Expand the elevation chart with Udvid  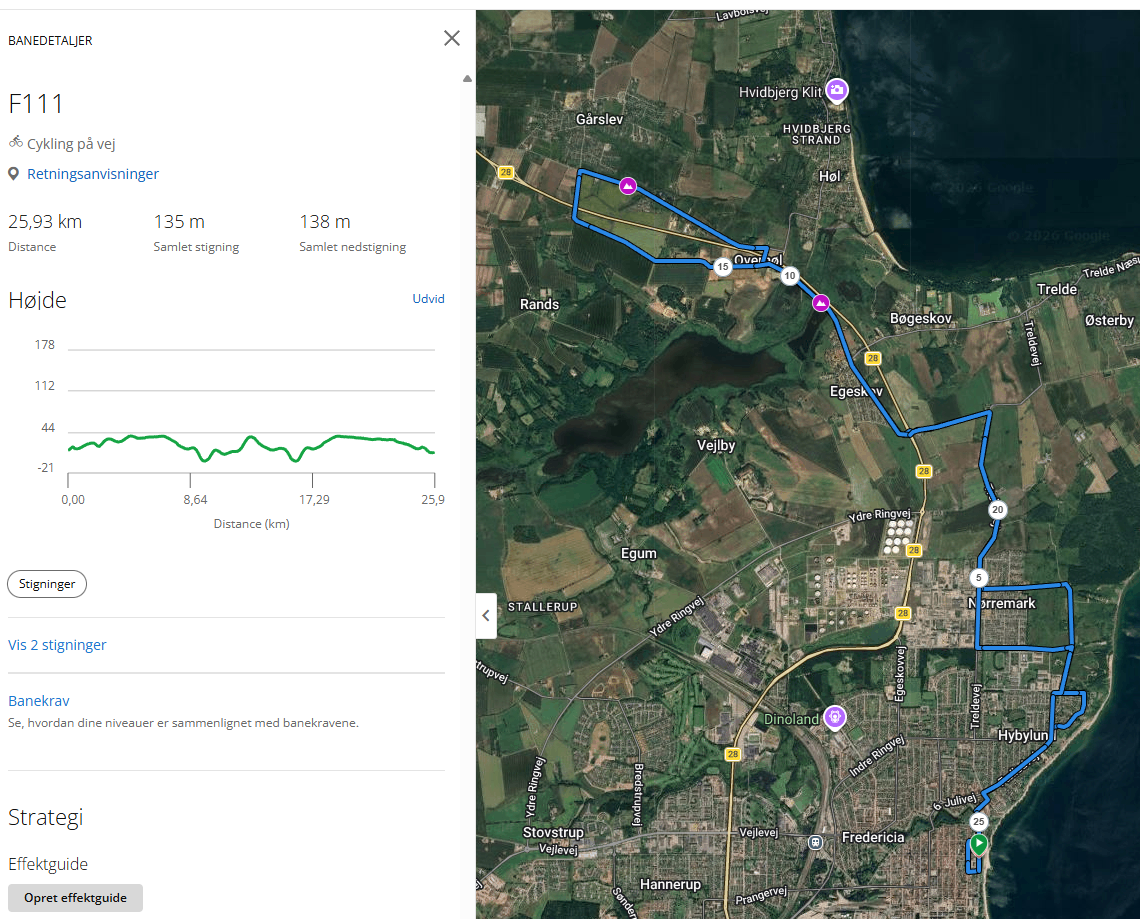point(428,299)
